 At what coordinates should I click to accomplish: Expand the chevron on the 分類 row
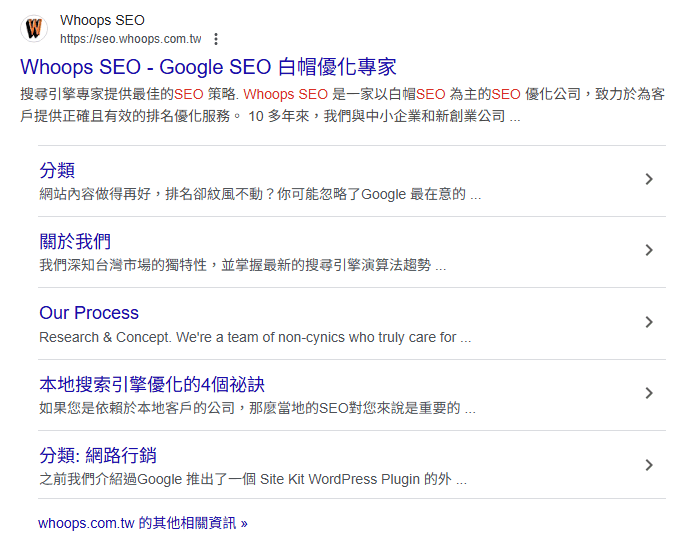coord(649,179)
